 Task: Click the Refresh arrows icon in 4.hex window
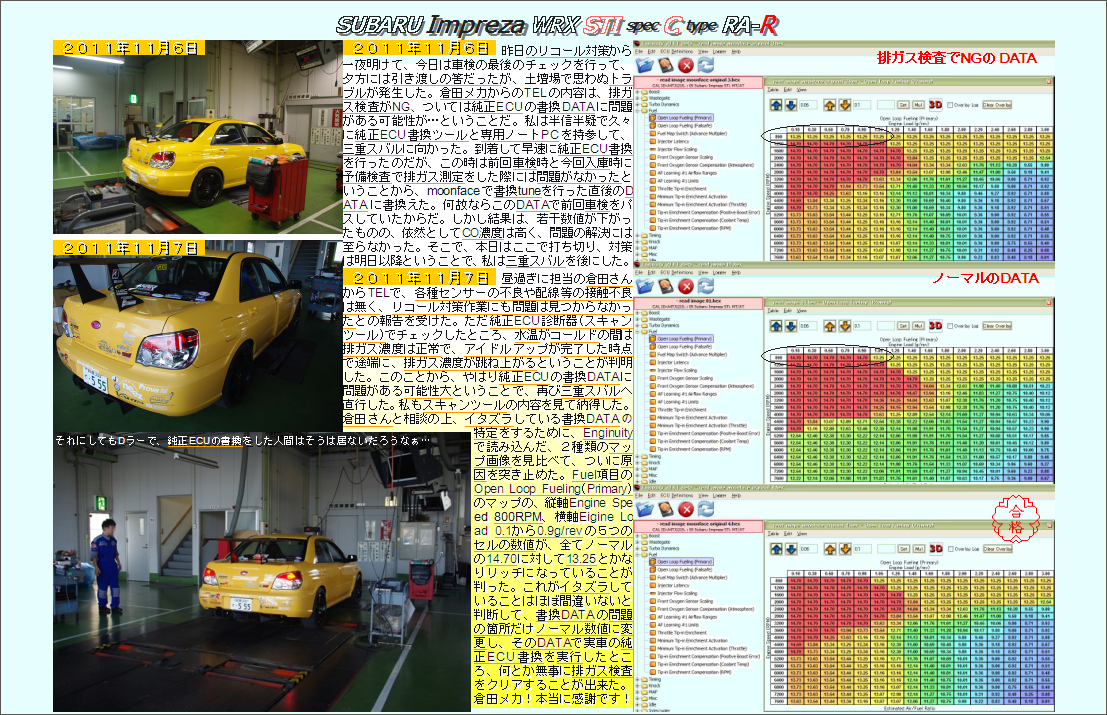(x=705, y=509)
